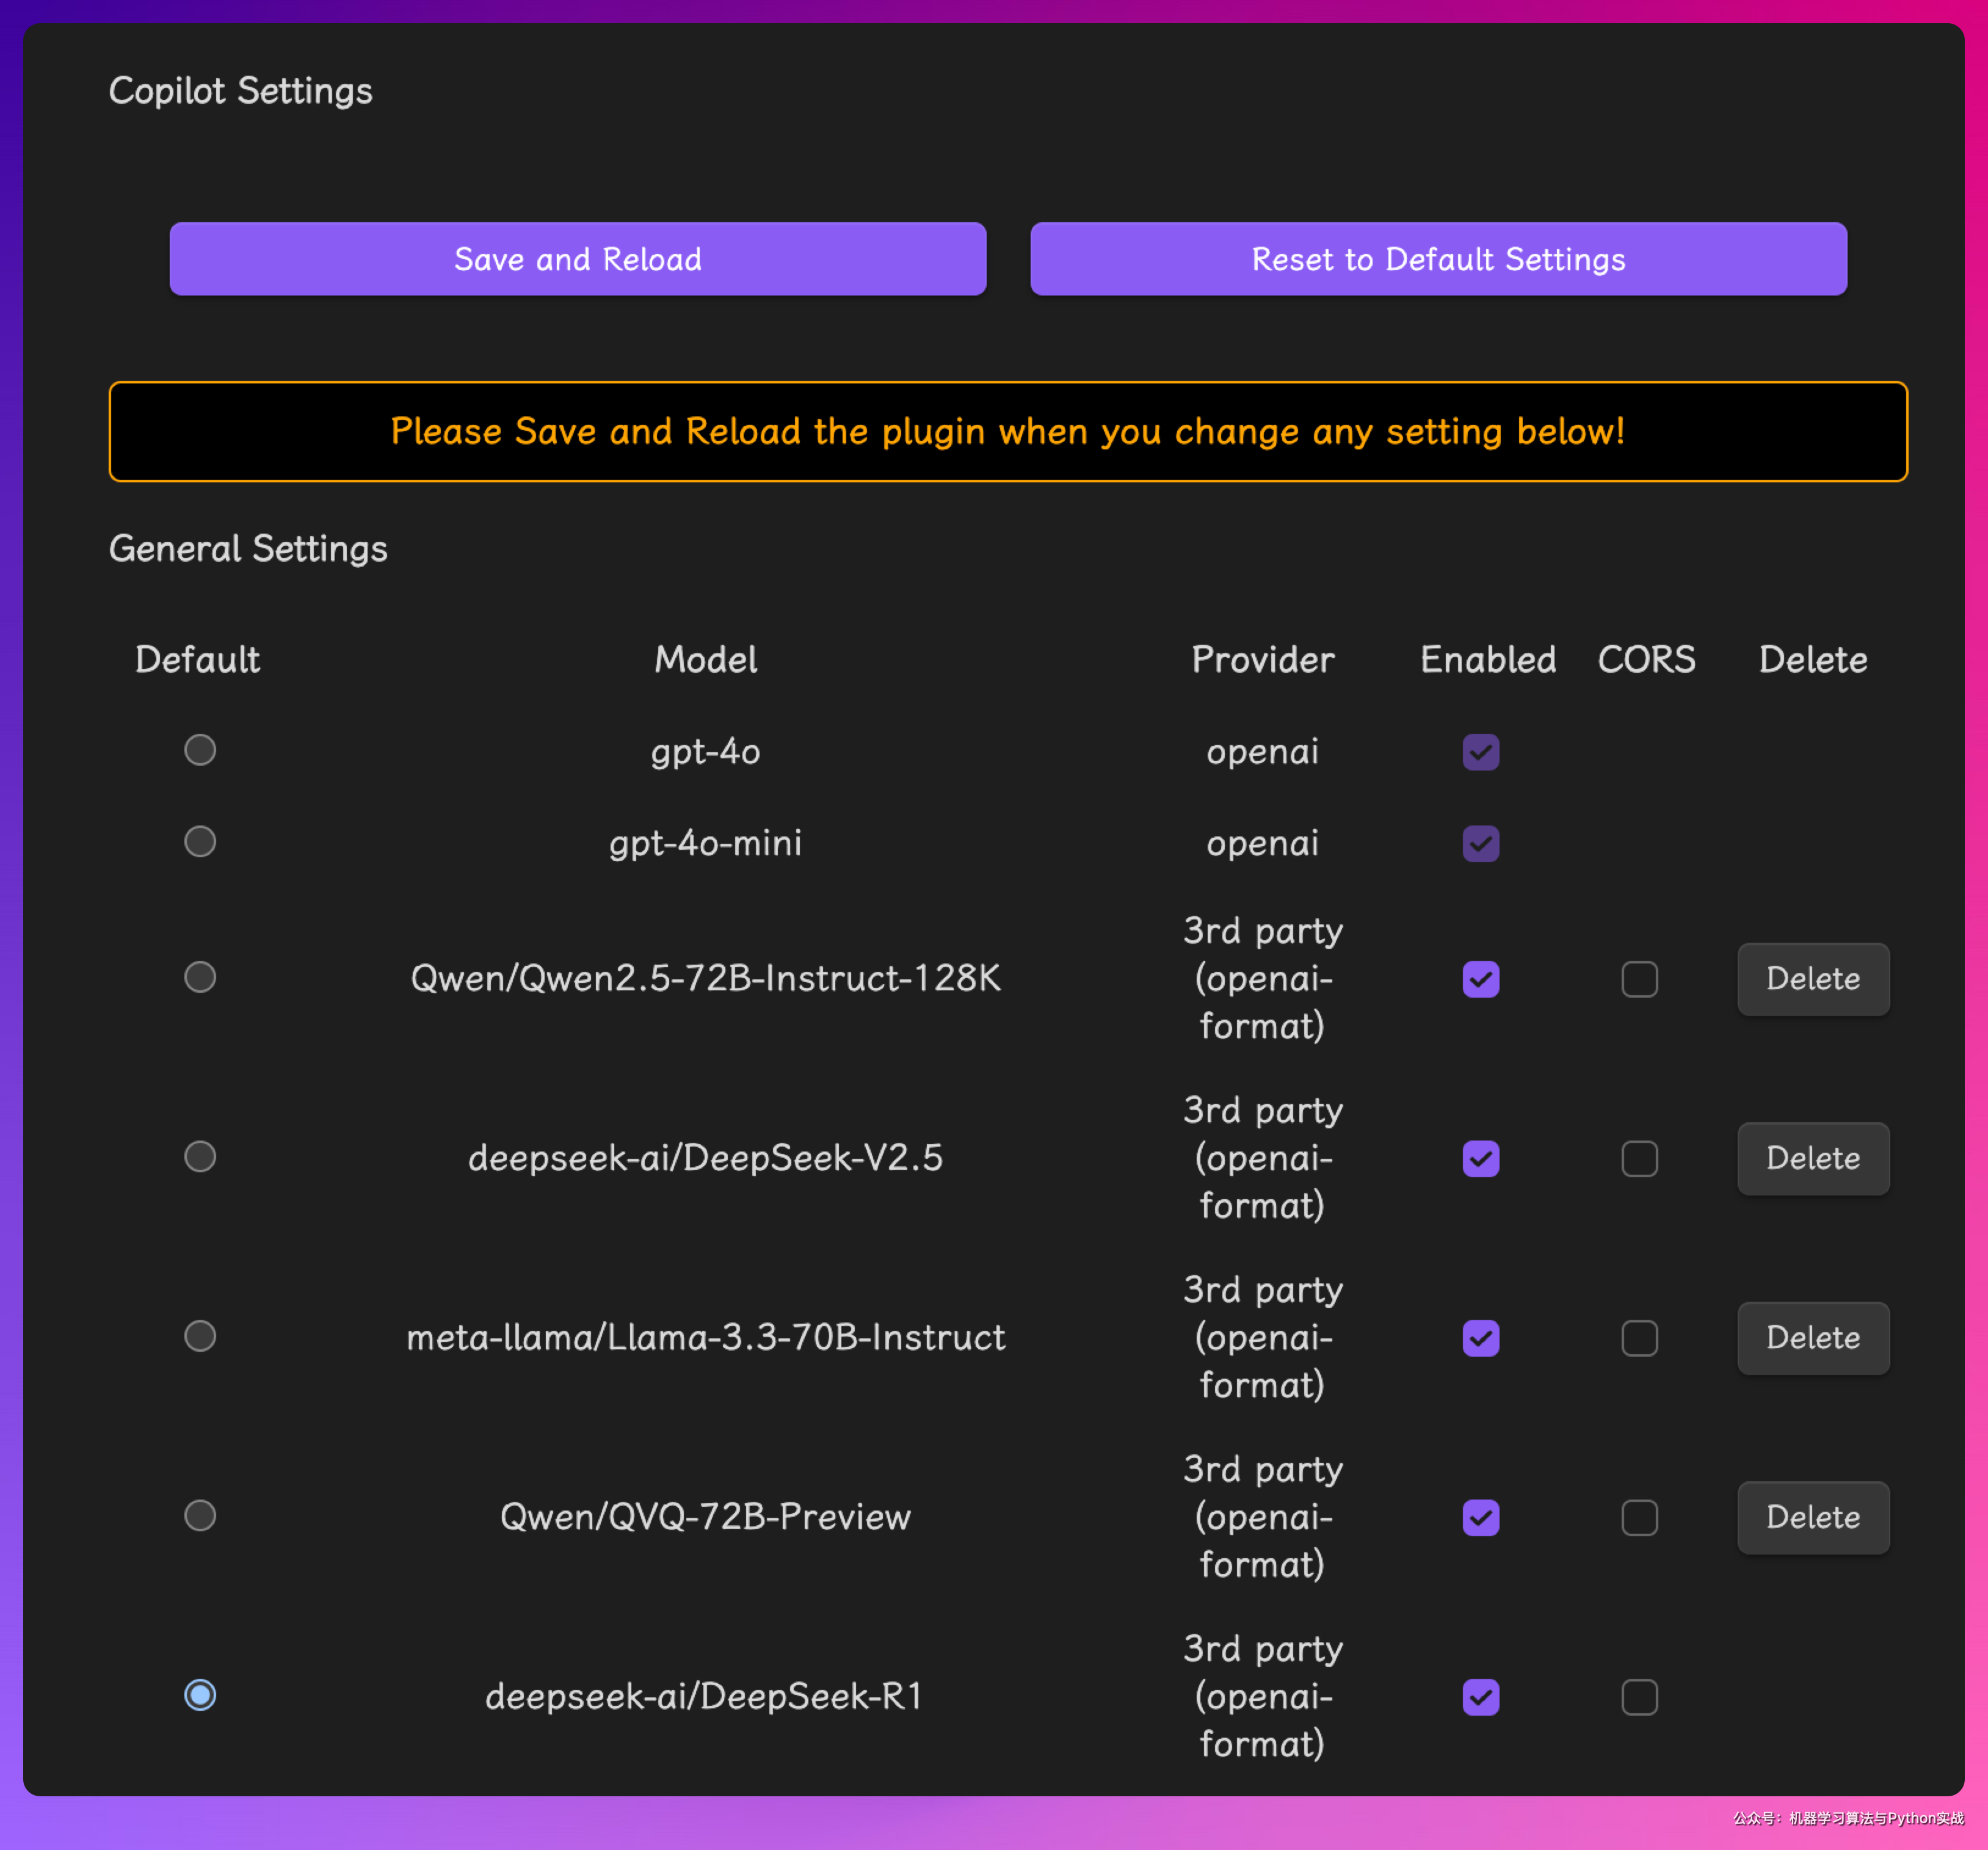Uncheck Enabled for gpt-4o-mini
1988x1850 pixels.
point(1480,843)
